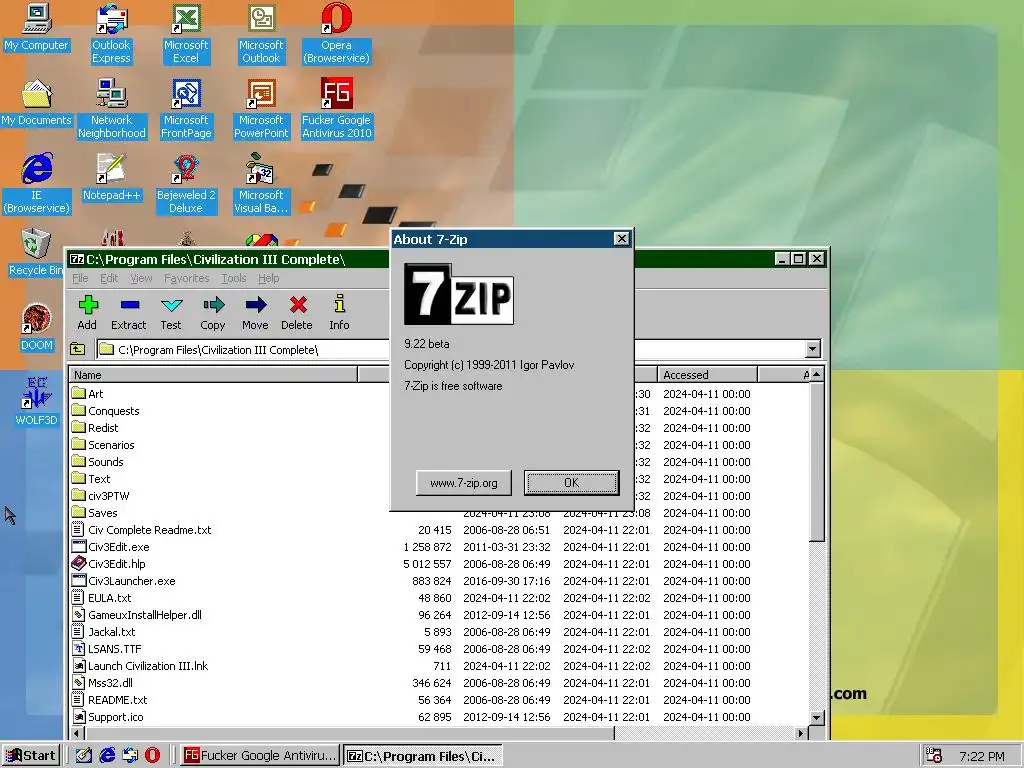This screenshot has width=1024, height=768.
Task: Switch to Fucker Google Antivirus taskbar button
Action: 260,756
